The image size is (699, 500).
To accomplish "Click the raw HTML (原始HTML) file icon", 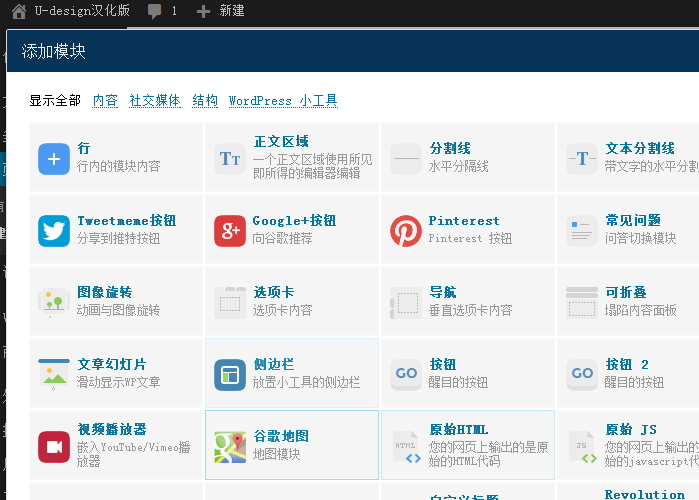I will click(x=407, y=447).
